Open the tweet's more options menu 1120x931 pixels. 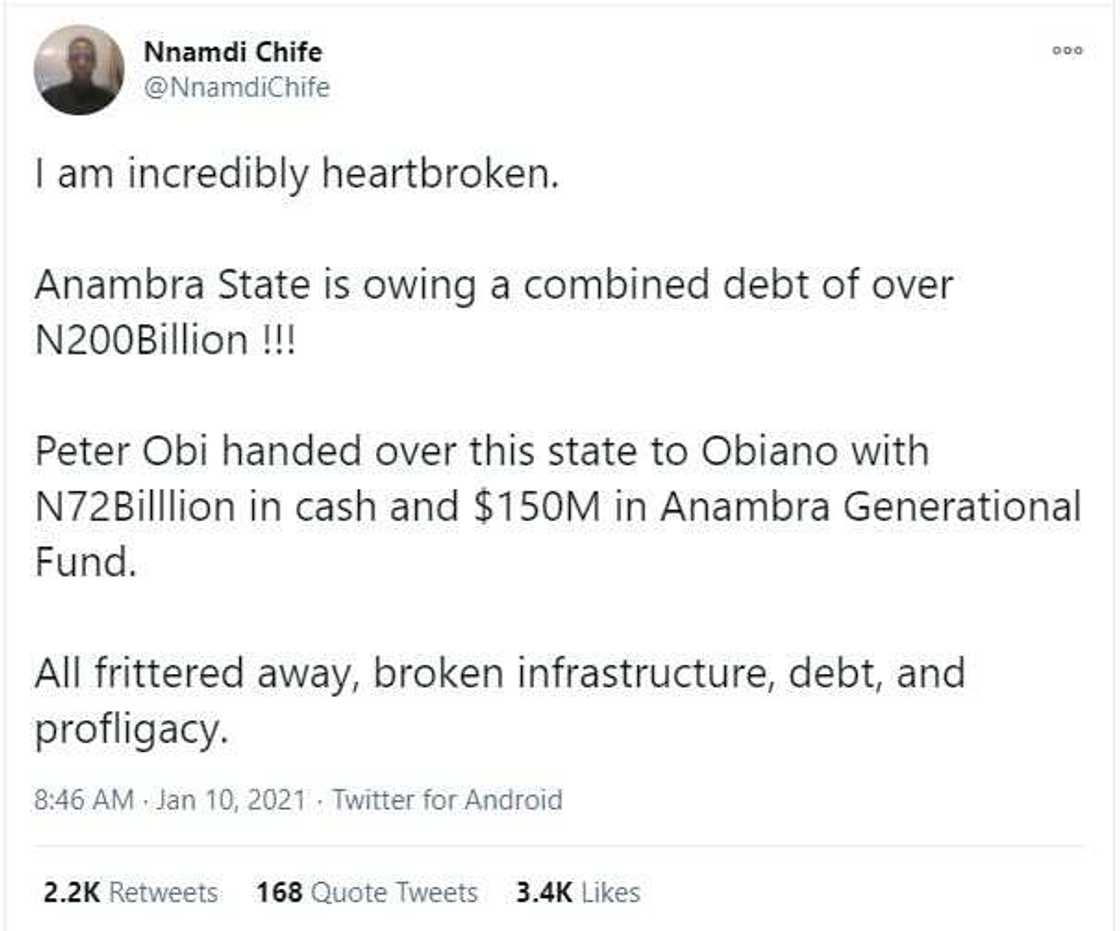[1067, 51]
